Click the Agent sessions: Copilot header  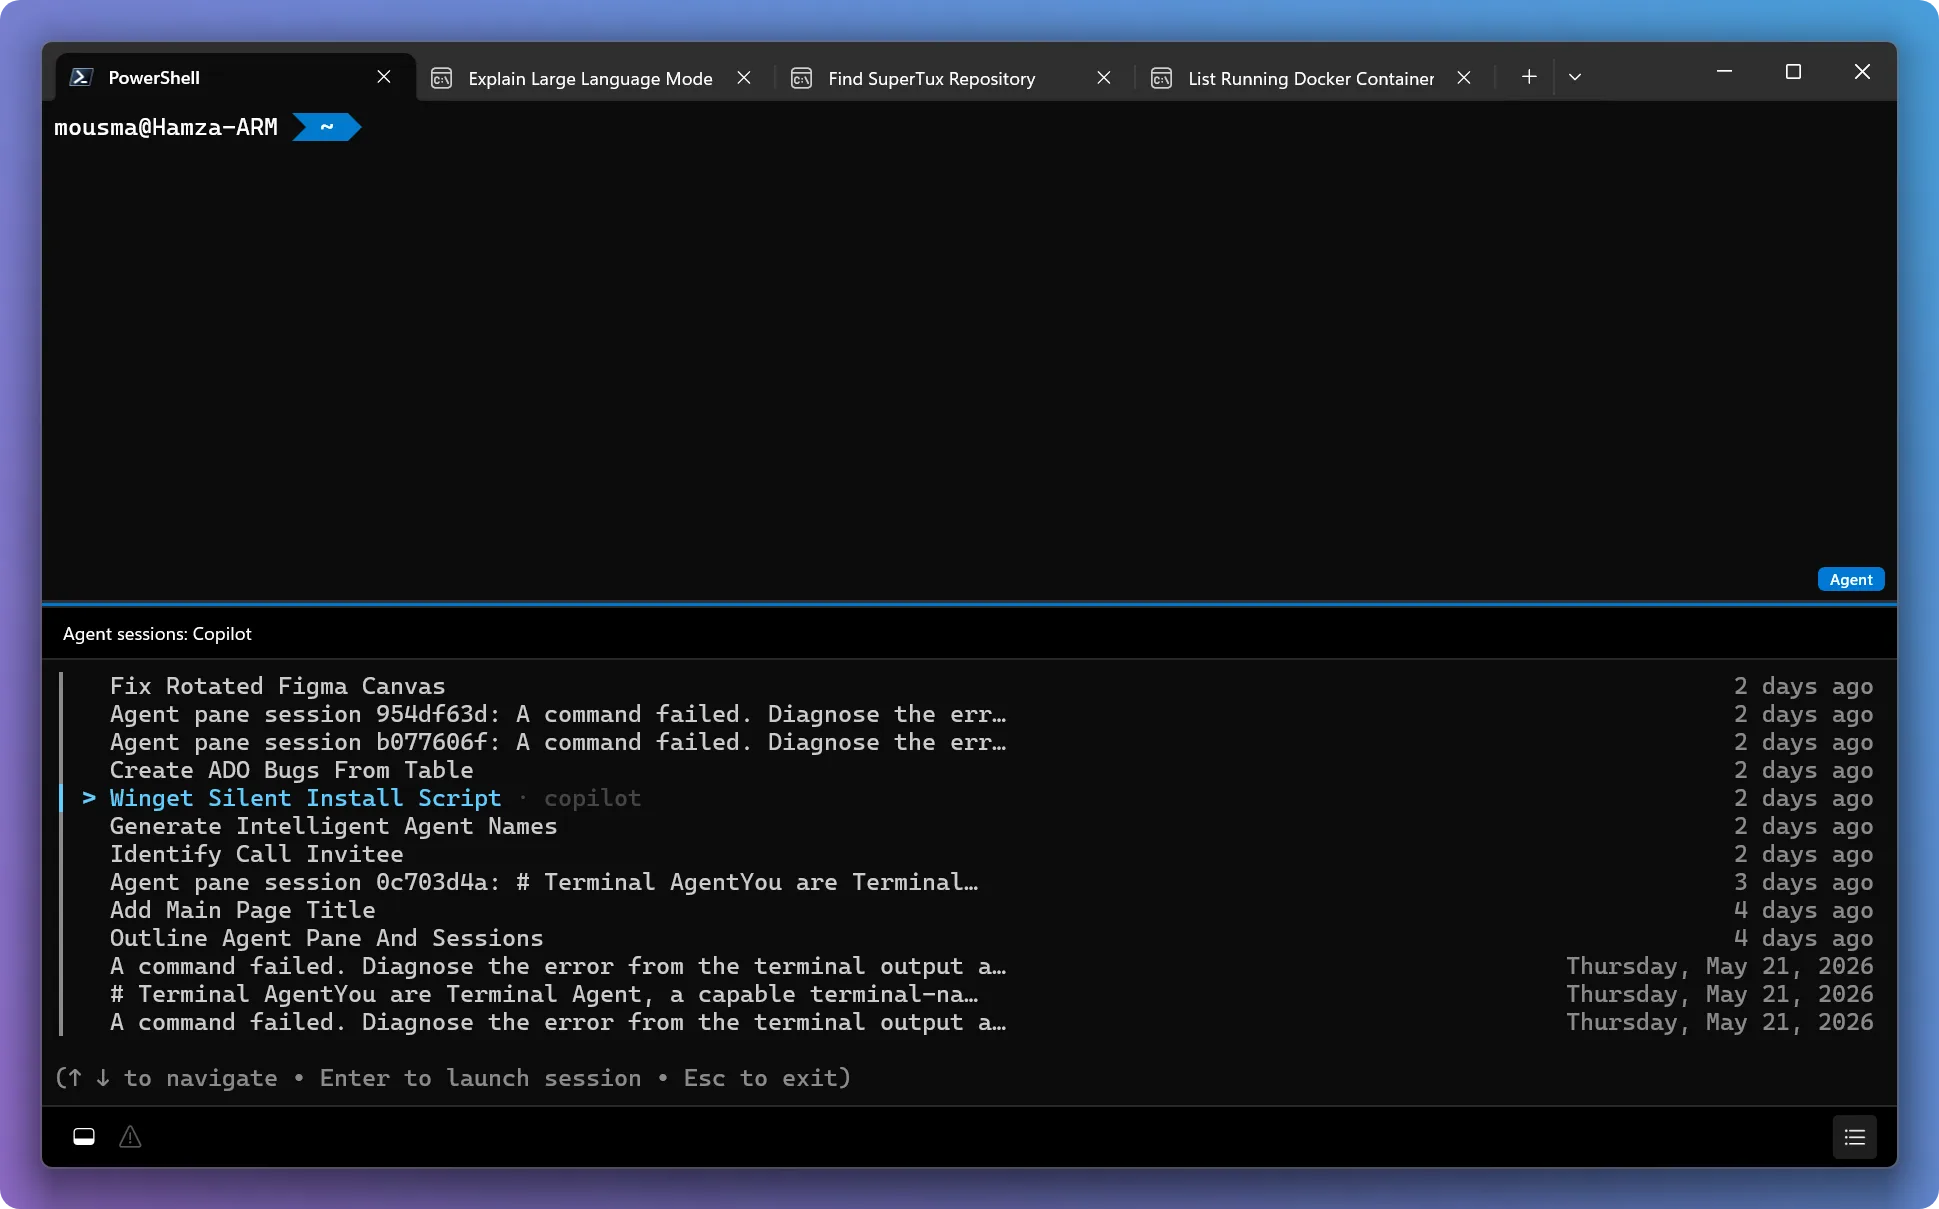click(x=157, y=634)
